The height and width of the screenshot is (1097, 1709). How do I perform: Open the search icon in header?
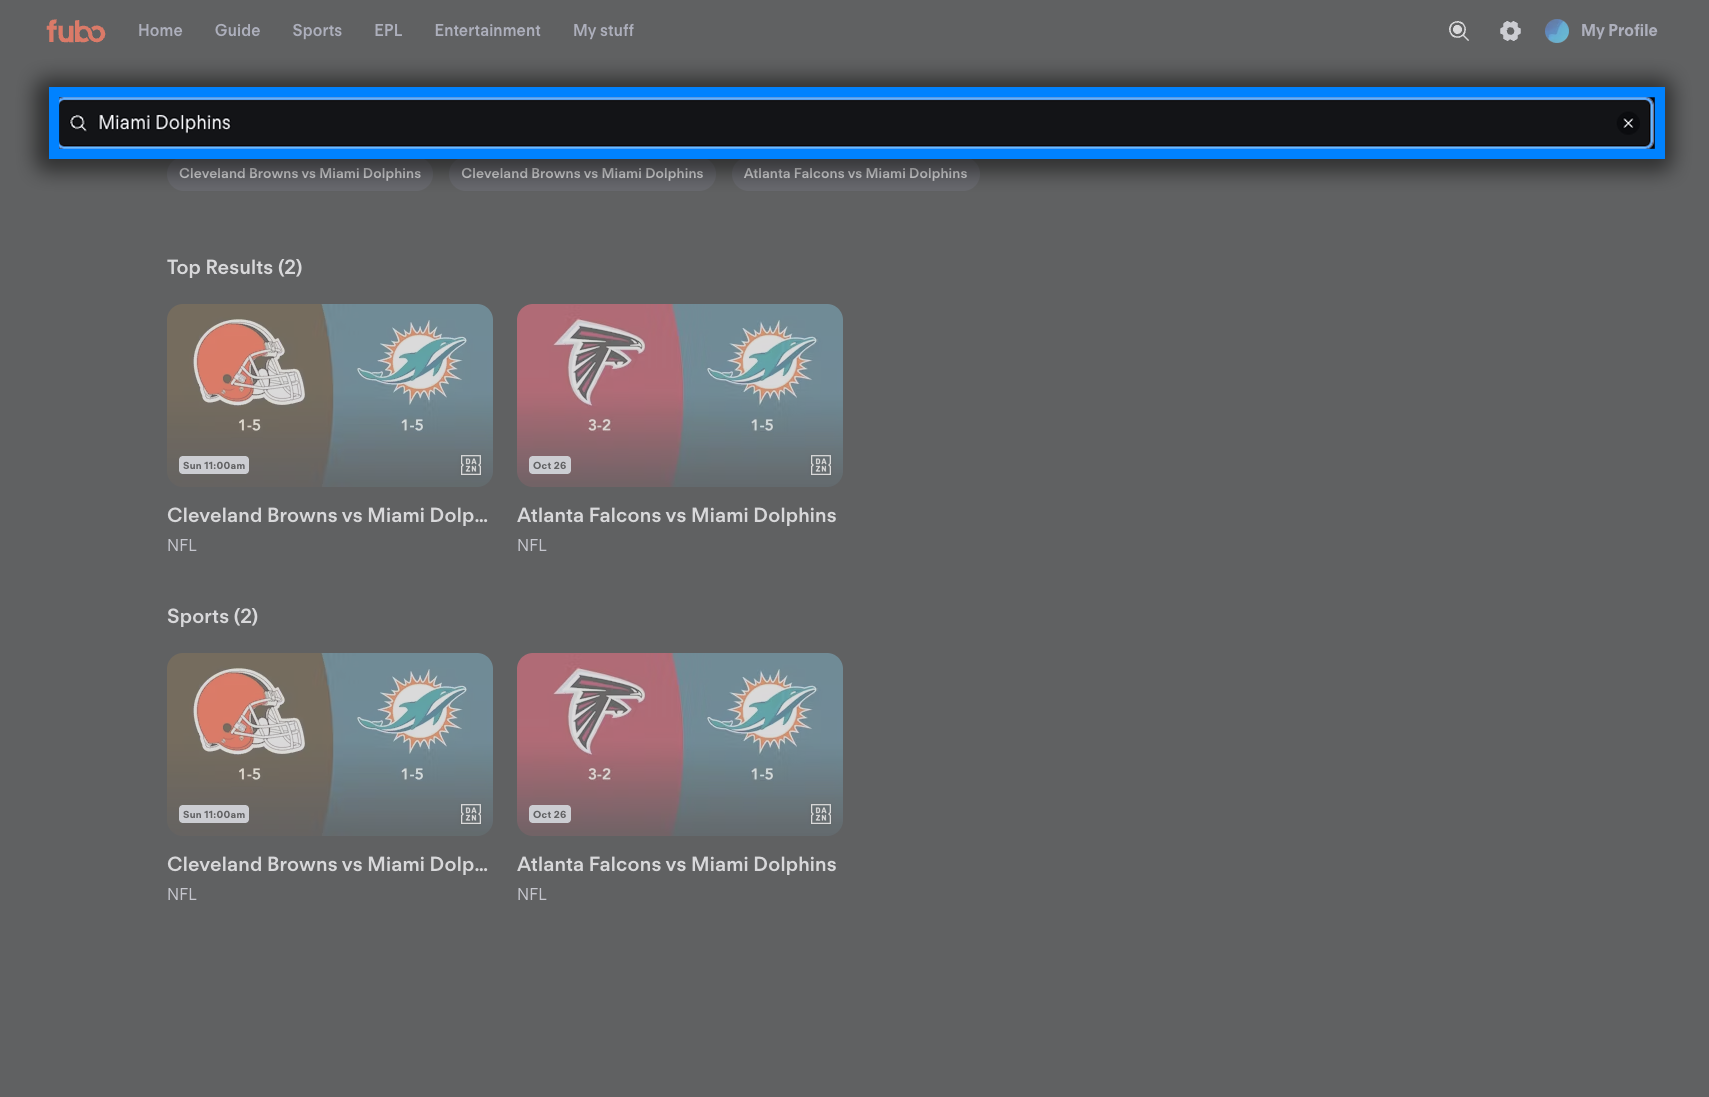click(x=1459, y=31)
